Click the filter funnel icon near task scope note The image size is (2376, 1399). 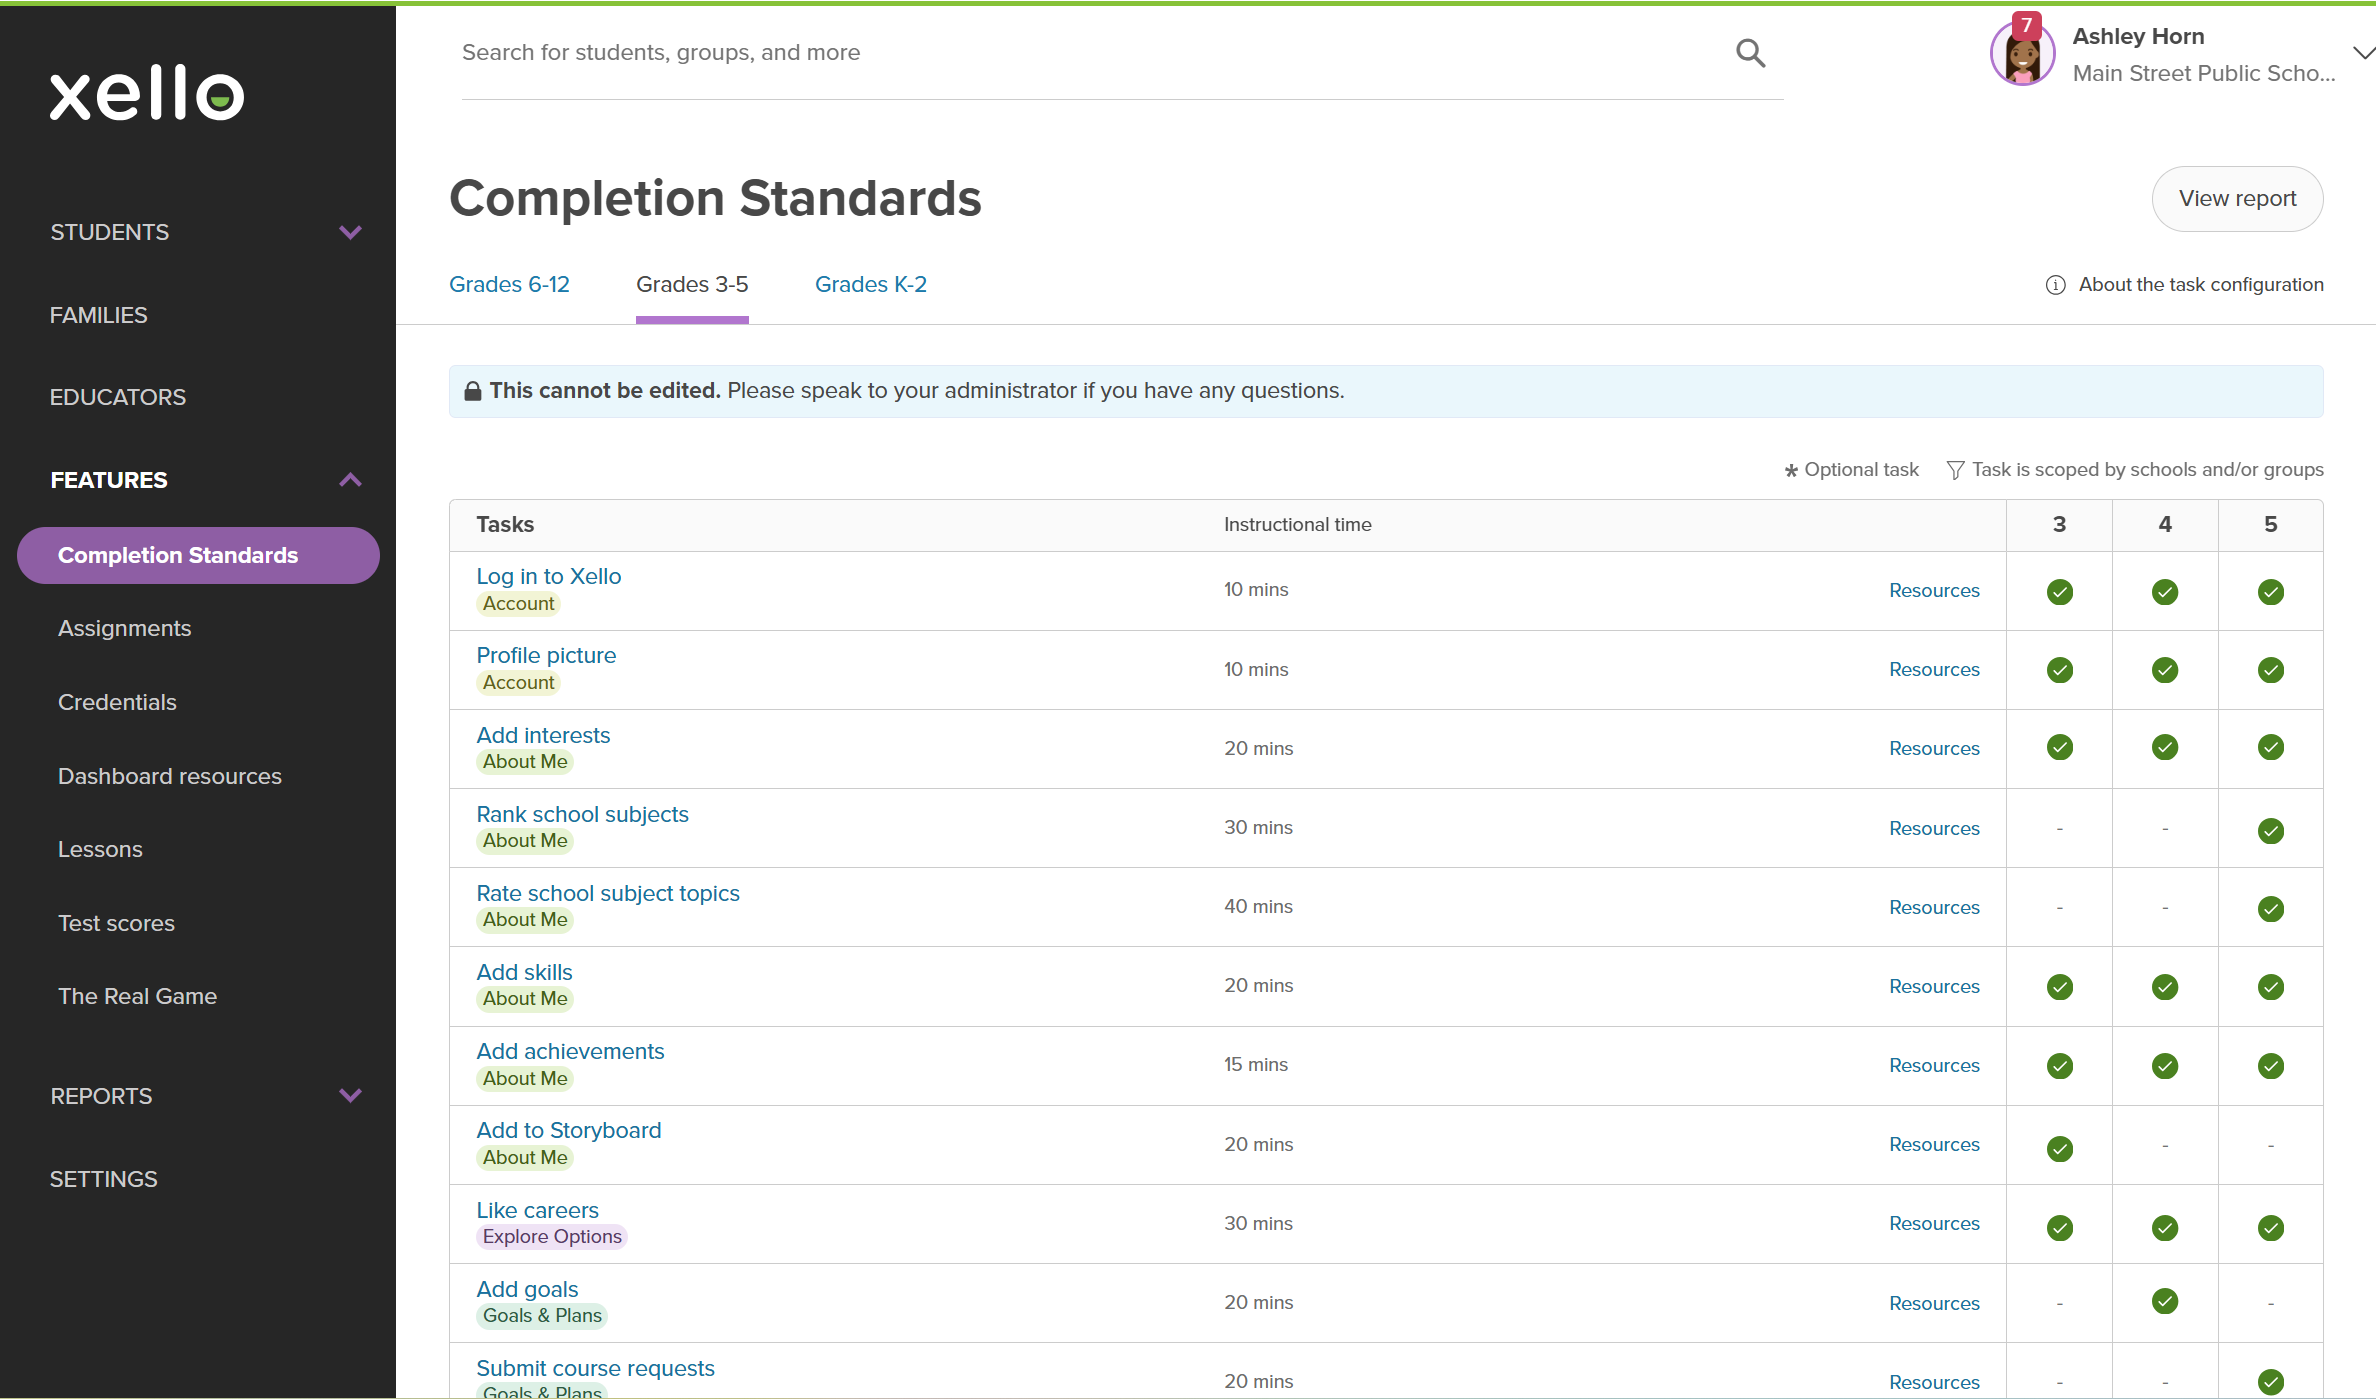pos(1954,469)
